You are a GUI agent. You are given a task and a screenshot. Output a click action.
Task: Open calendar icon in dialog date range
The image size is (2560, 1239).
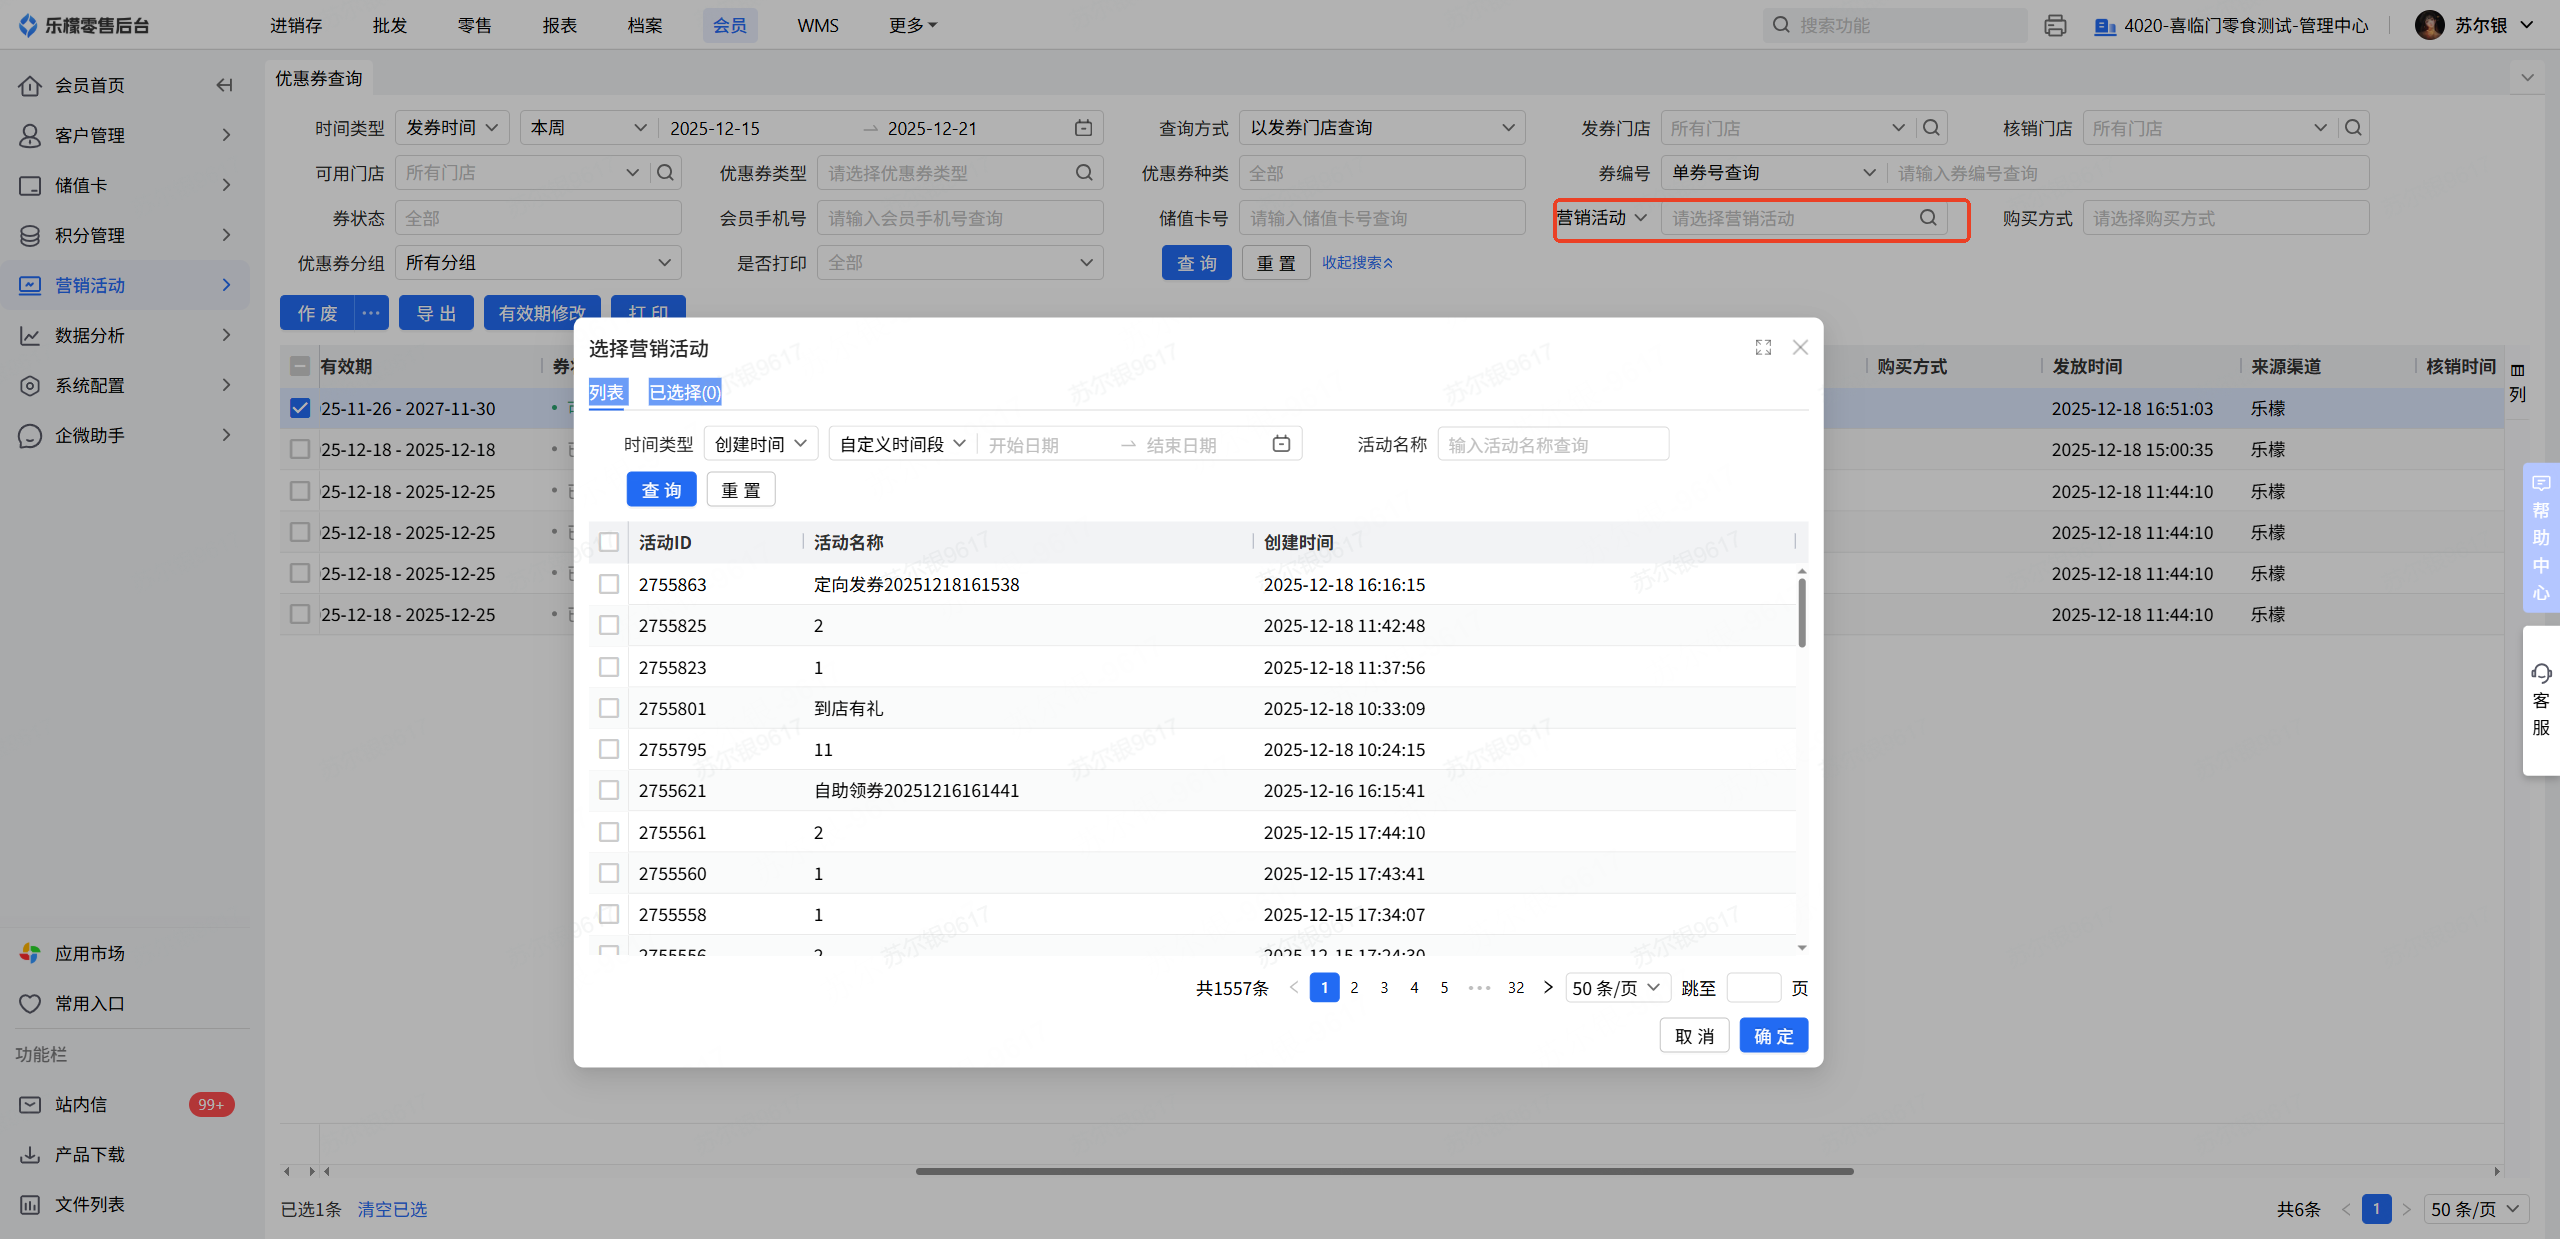pyautogui.click(x=1281, y=444)
